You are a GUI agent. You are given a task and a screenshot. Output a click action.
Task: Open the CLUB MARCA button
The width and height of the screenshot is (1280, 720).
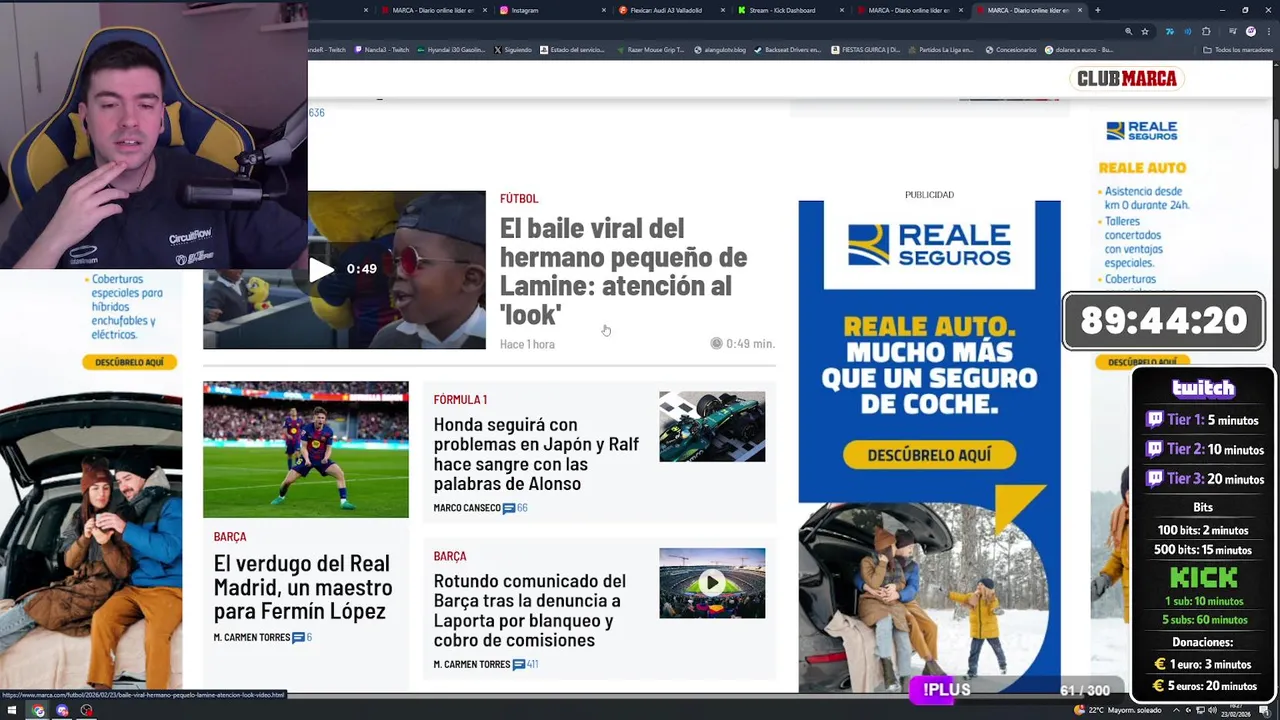pyautogui.click(x=1126, y=78)
